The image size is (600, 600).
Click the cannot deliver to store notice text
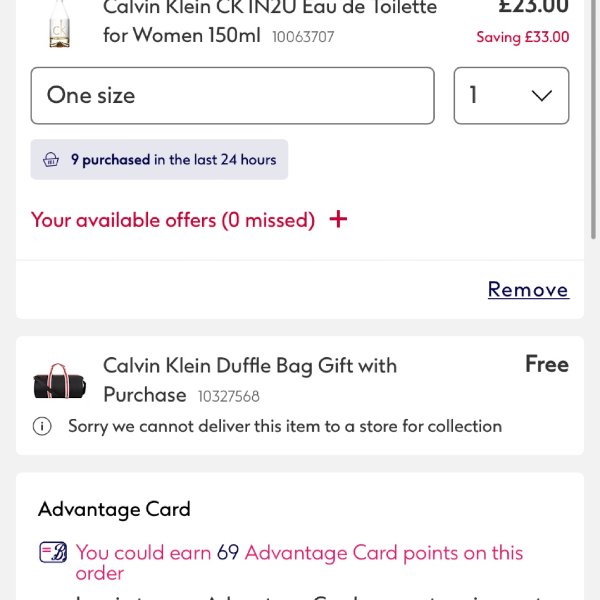tap(285, 427)
